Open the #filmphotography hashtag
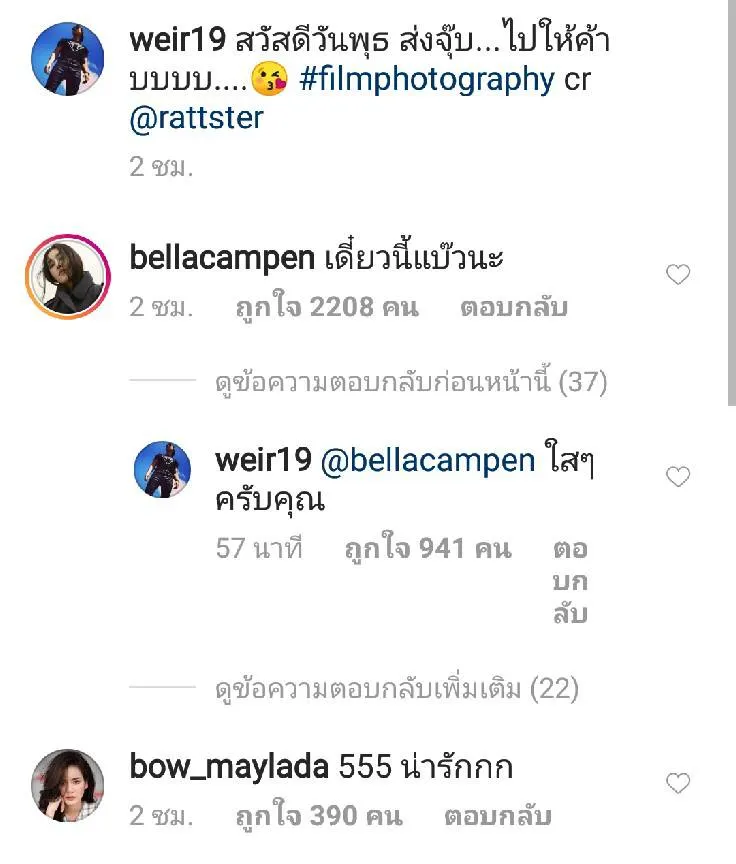The width and height of the screenshot is (736, 864). coord(426,80)
